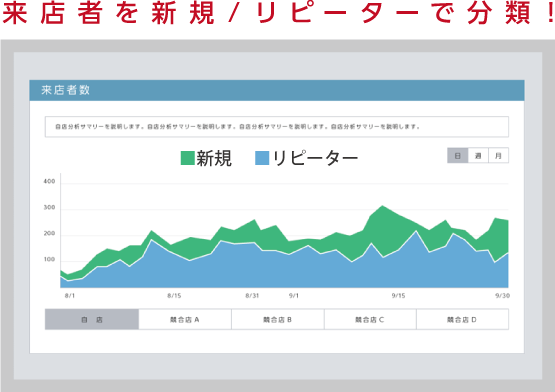Click the 来店者数 panel header
This screenshot has width=555, height=392.
click(277, 90)
